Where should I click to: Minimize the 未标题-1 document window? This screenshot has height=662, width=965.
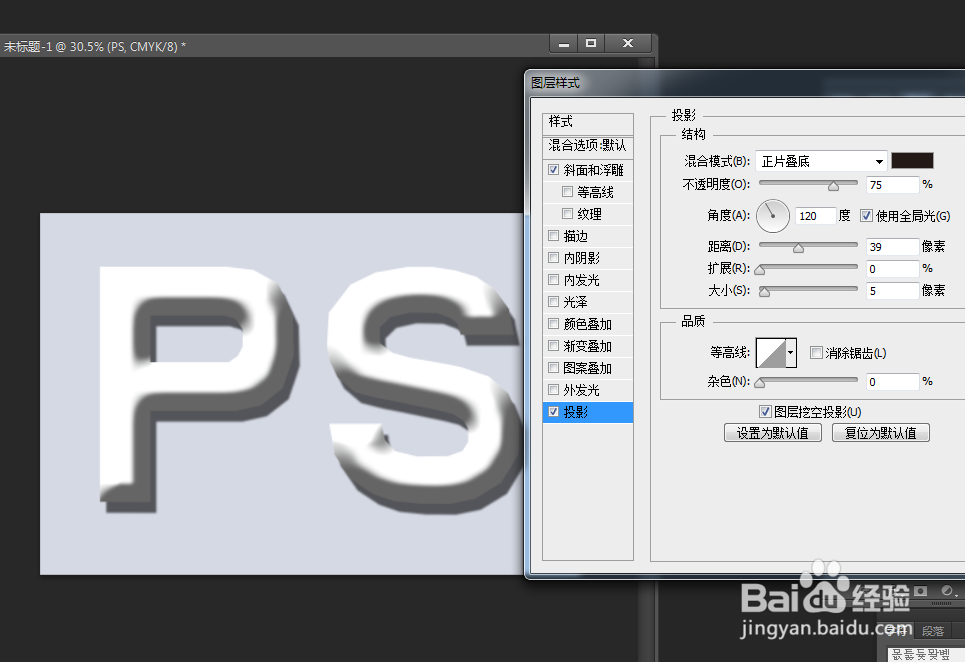pos(563,44)
